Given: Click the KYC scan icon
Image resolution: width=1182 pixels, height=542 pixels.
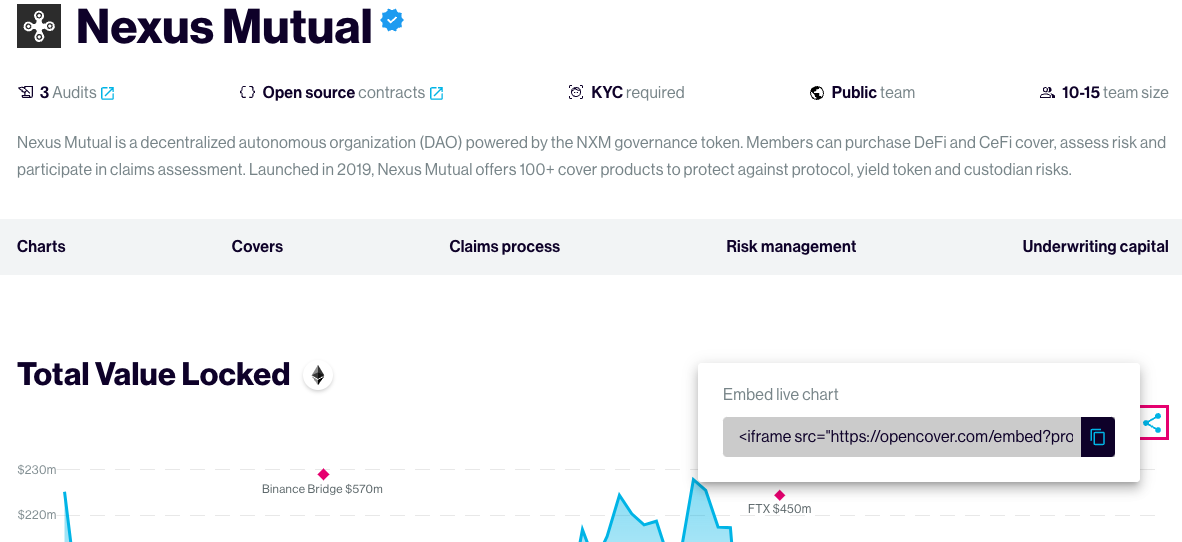Looking at the screenshot, I should coord(576,93).
